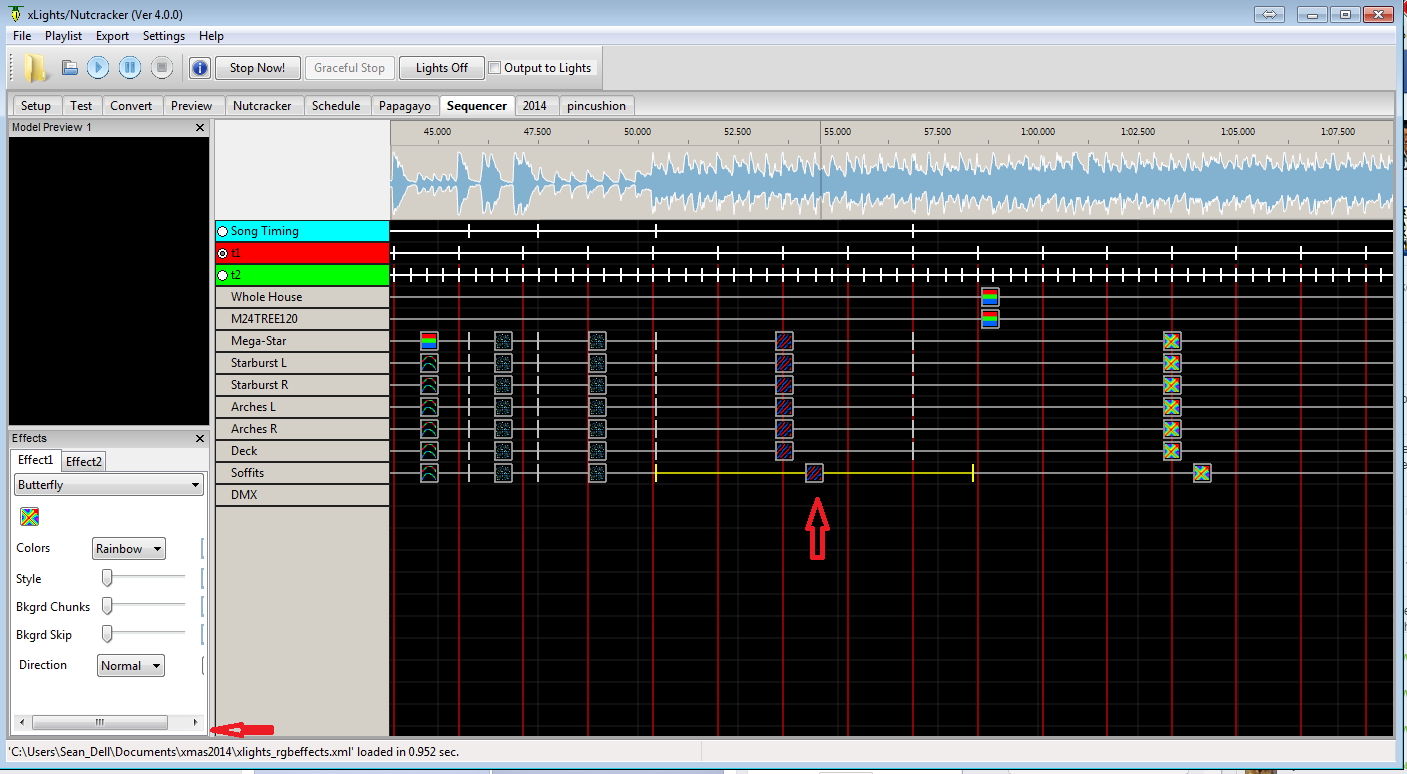Select the color wash effect on M24TREE120 row
The height and width of the screenshot is (774, 1407).
(x=990, y=319)
